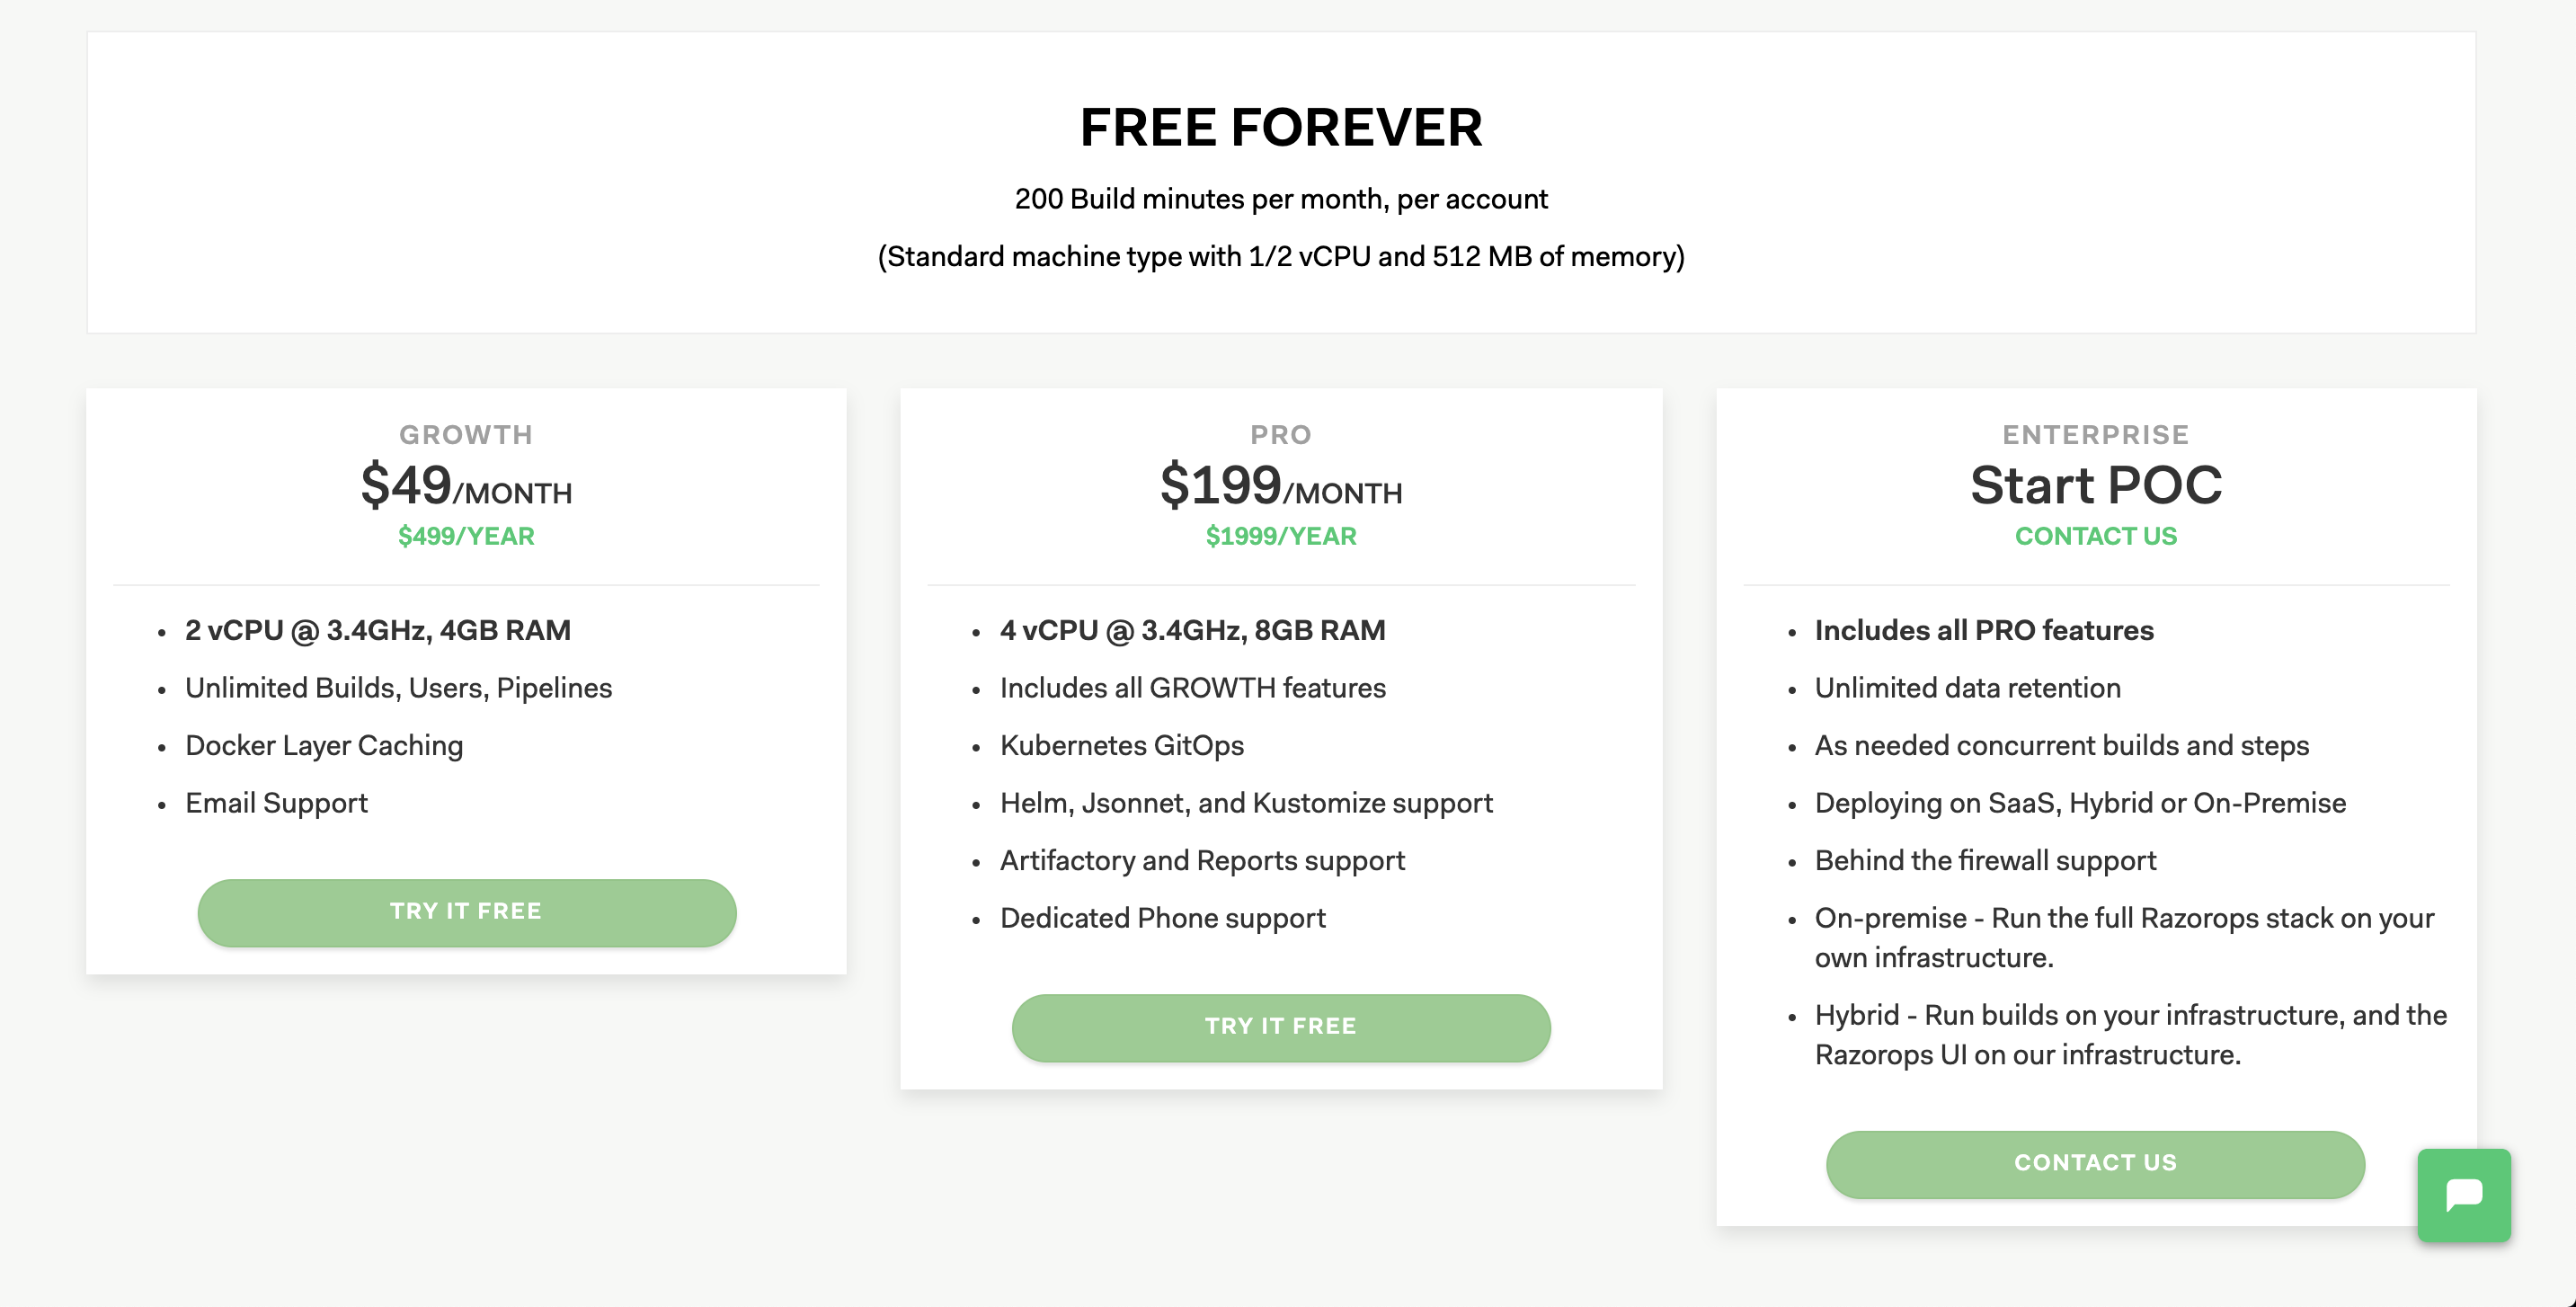Click the Docker Layer Caching feature item
Viewport: 2576px width, 1307px height.
[323, 746]
